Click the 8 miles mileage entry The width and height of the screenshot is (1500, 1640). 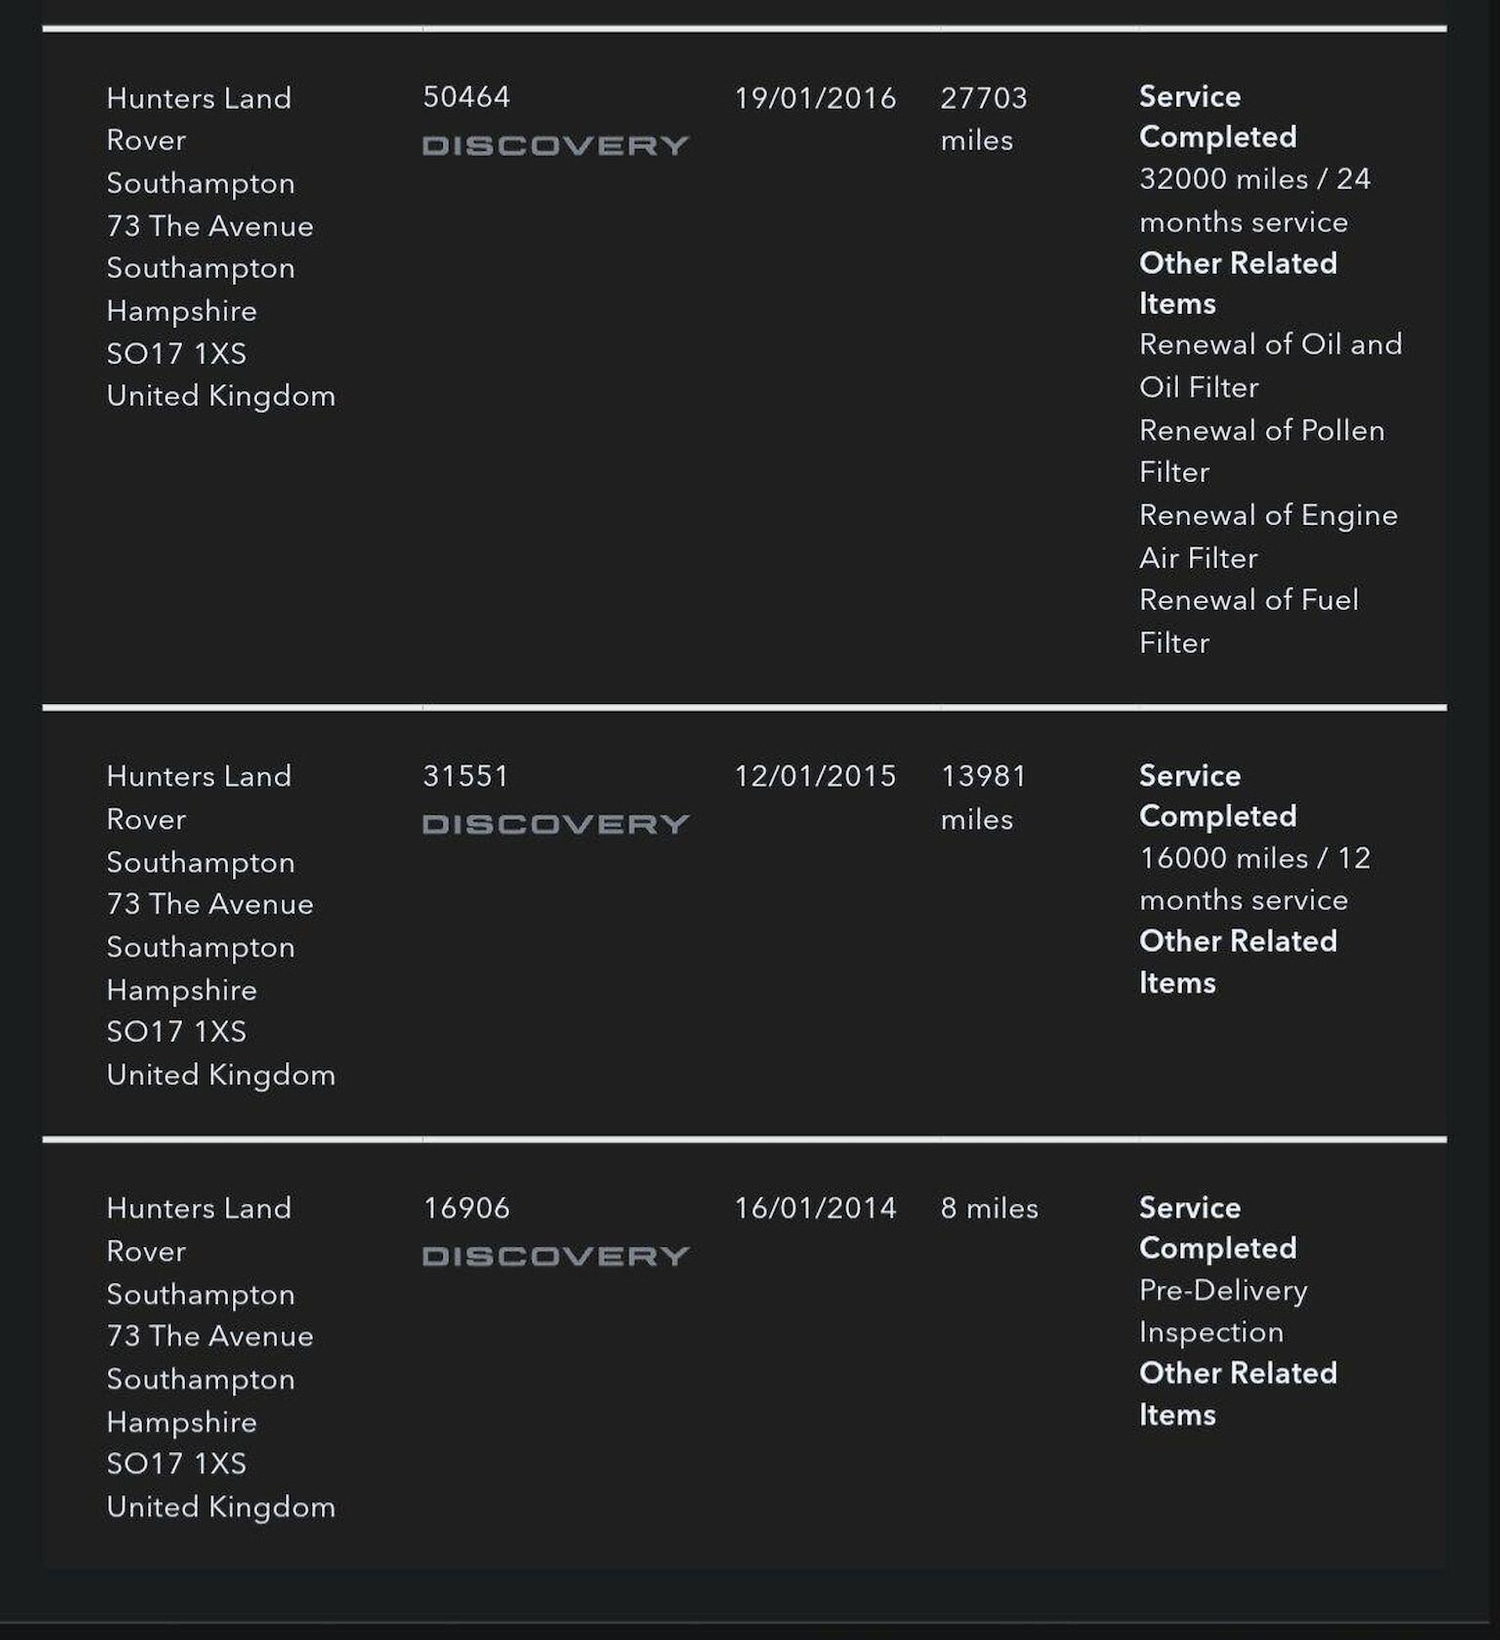pyautogui.click(x=989, y=1208)
